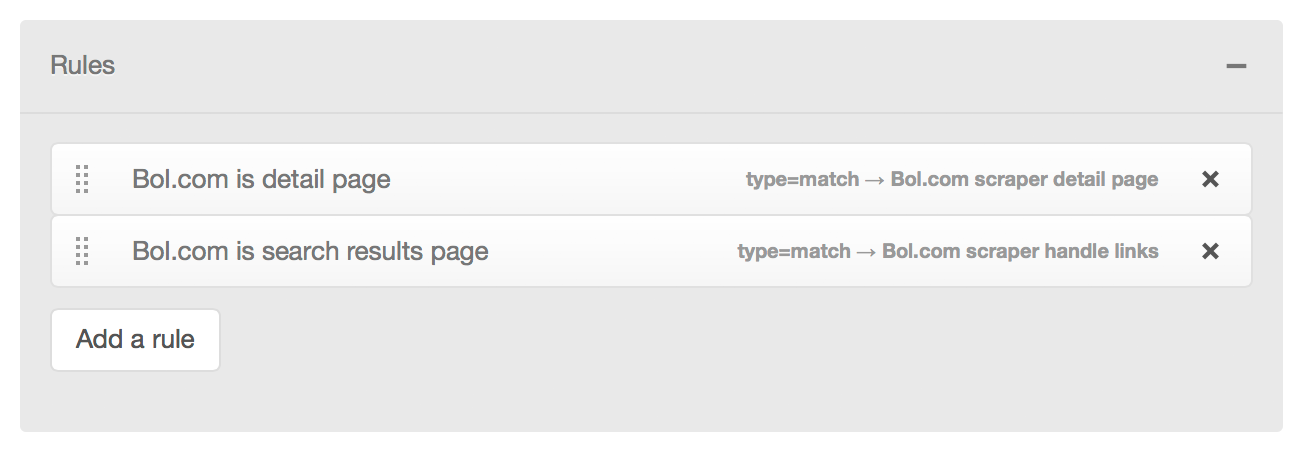Open the 'Bol.com is search results page' title

point(310,251)
